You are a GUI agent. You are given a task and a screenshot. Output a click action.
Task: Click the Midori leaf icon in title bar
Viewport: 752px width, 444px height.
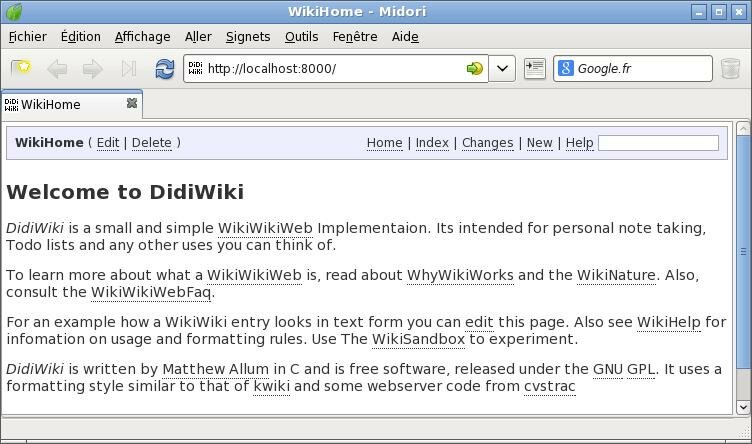13,12
